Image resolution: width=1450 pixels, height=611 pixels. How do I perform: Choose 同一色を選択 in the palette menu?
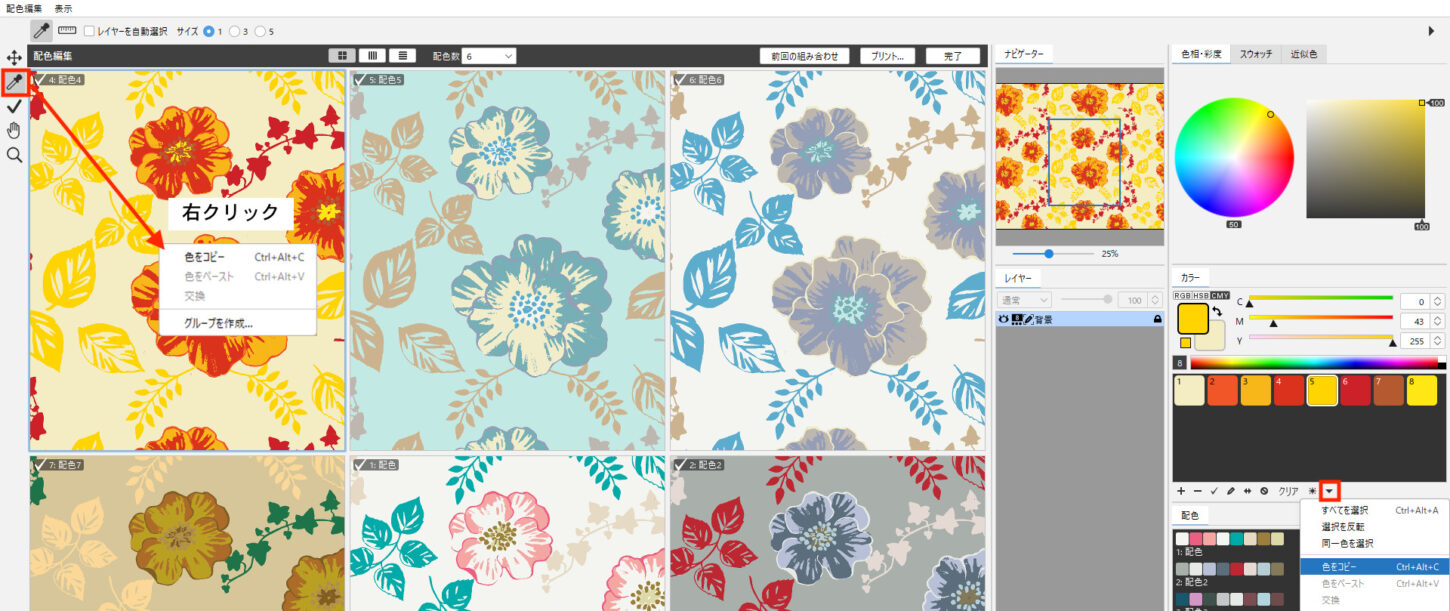click(x=1375, y=543)
